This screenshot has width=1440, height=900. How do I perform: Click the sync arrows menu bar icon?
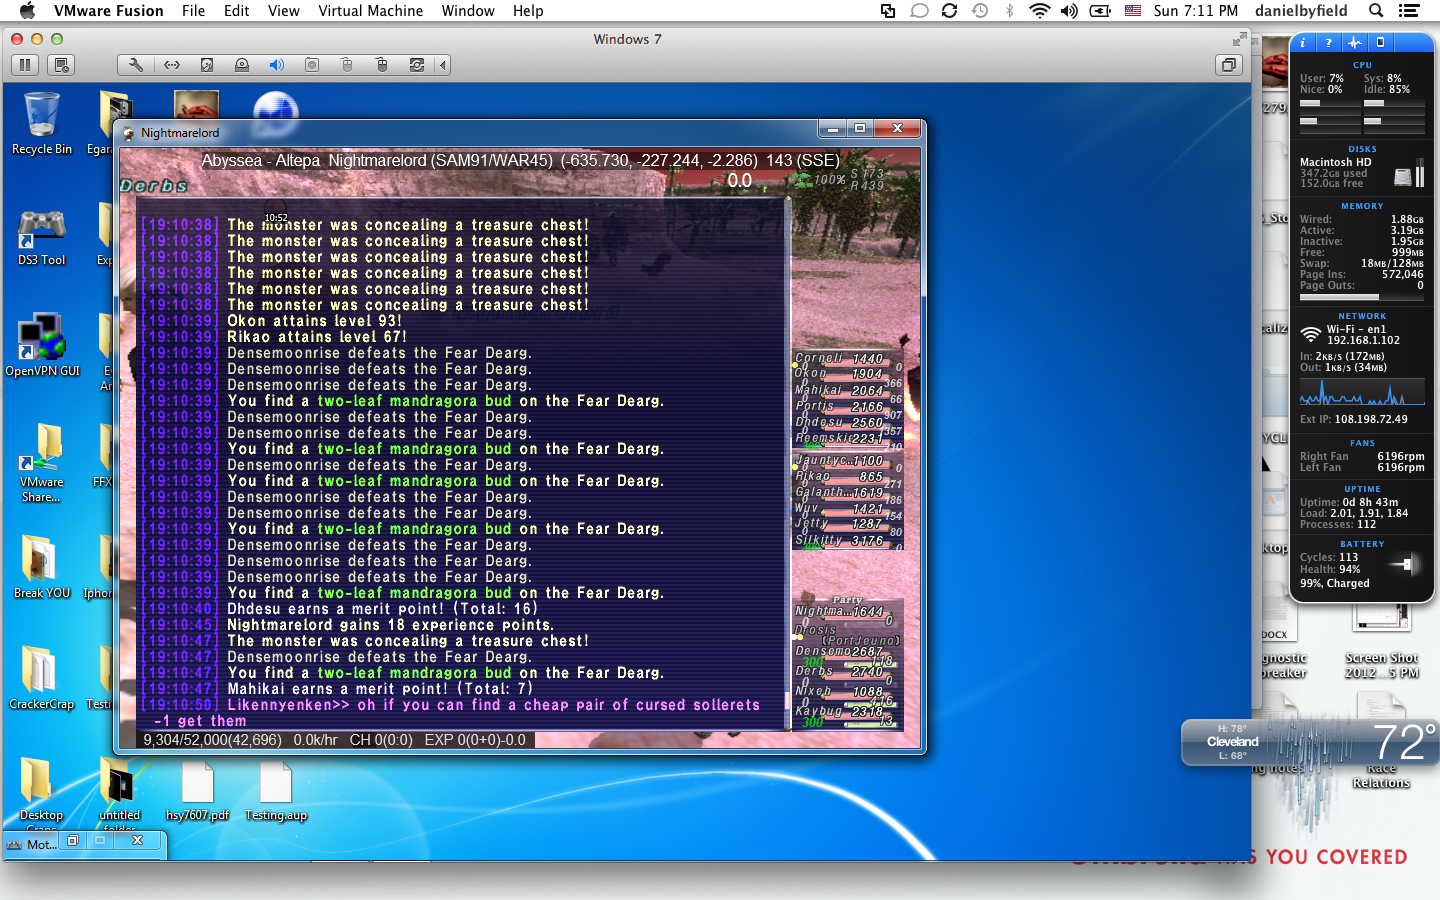[949, 11]
